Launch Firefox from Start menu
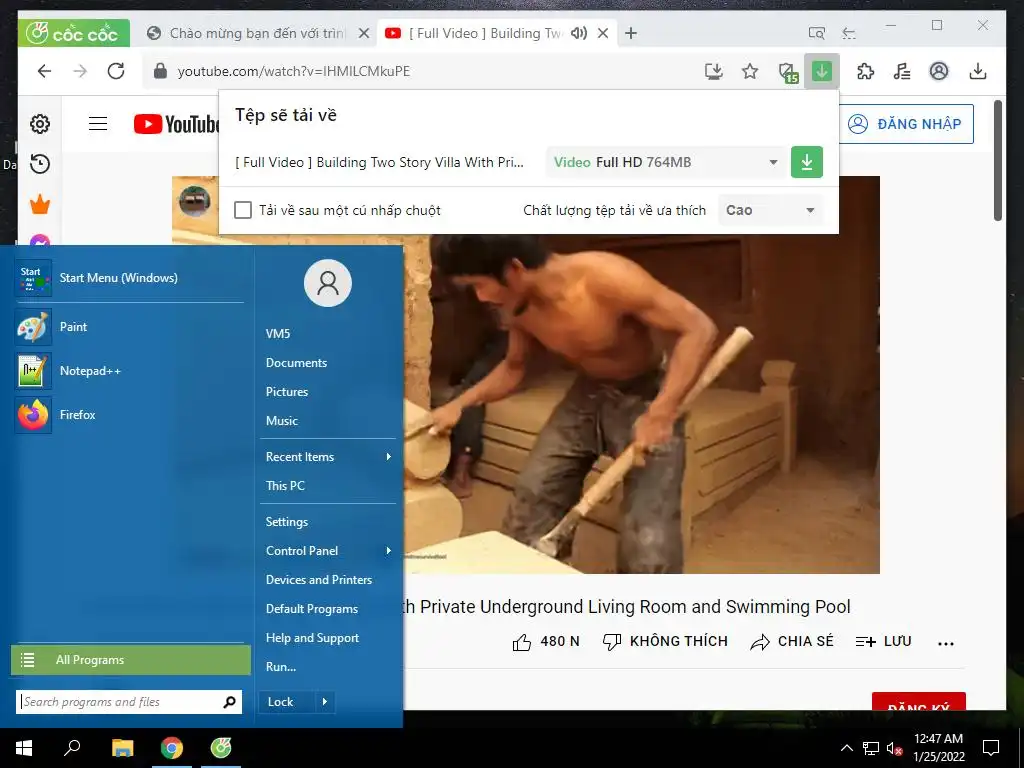This screenshot has width=1024, height=768. [x=129, y=415]
